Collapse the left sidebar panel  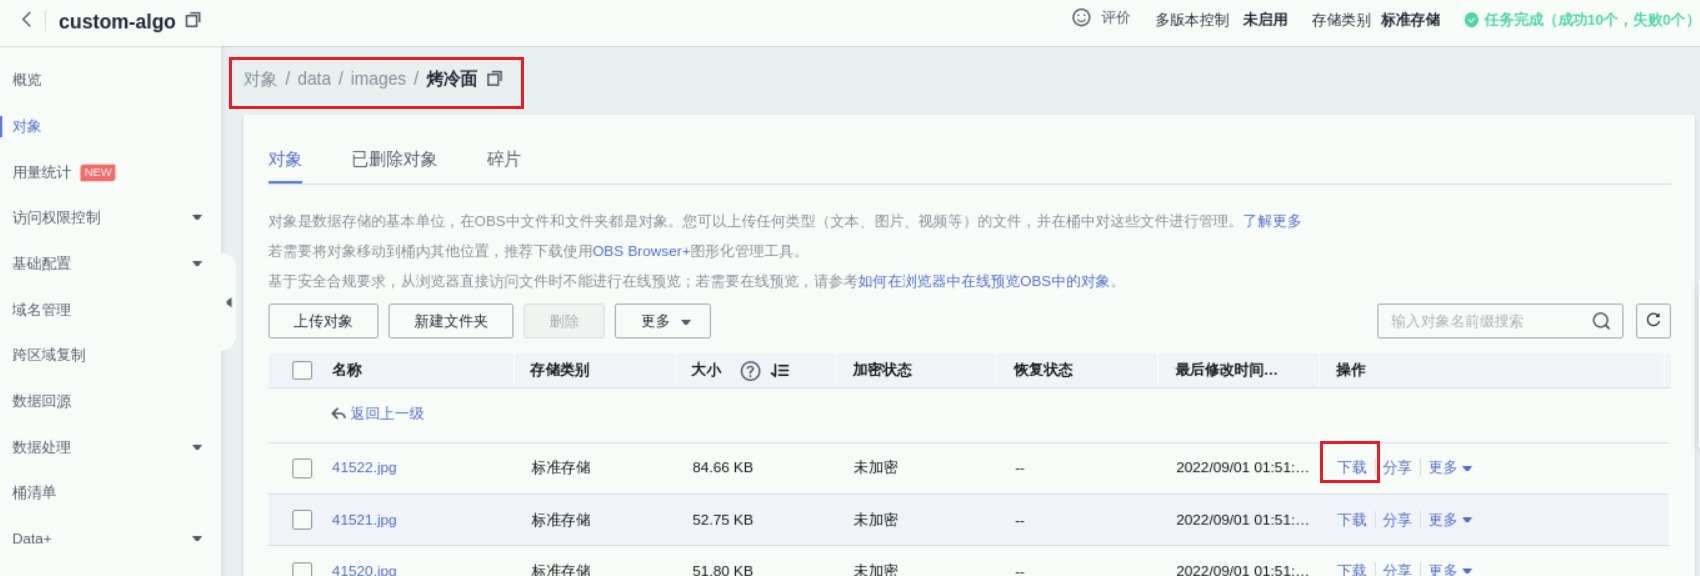[x=229, y=302]
